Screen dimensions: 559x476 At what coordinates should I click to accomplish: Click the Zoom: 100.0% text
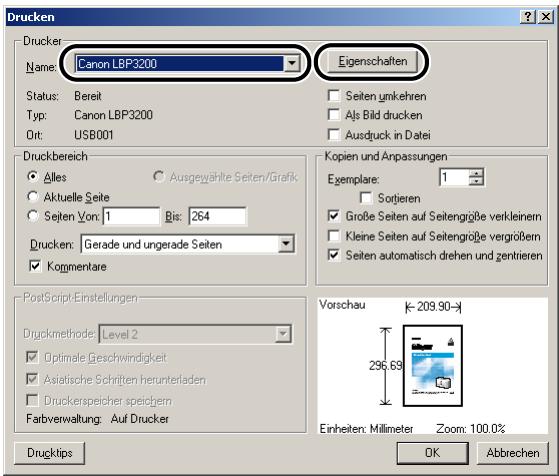[471, 429]
